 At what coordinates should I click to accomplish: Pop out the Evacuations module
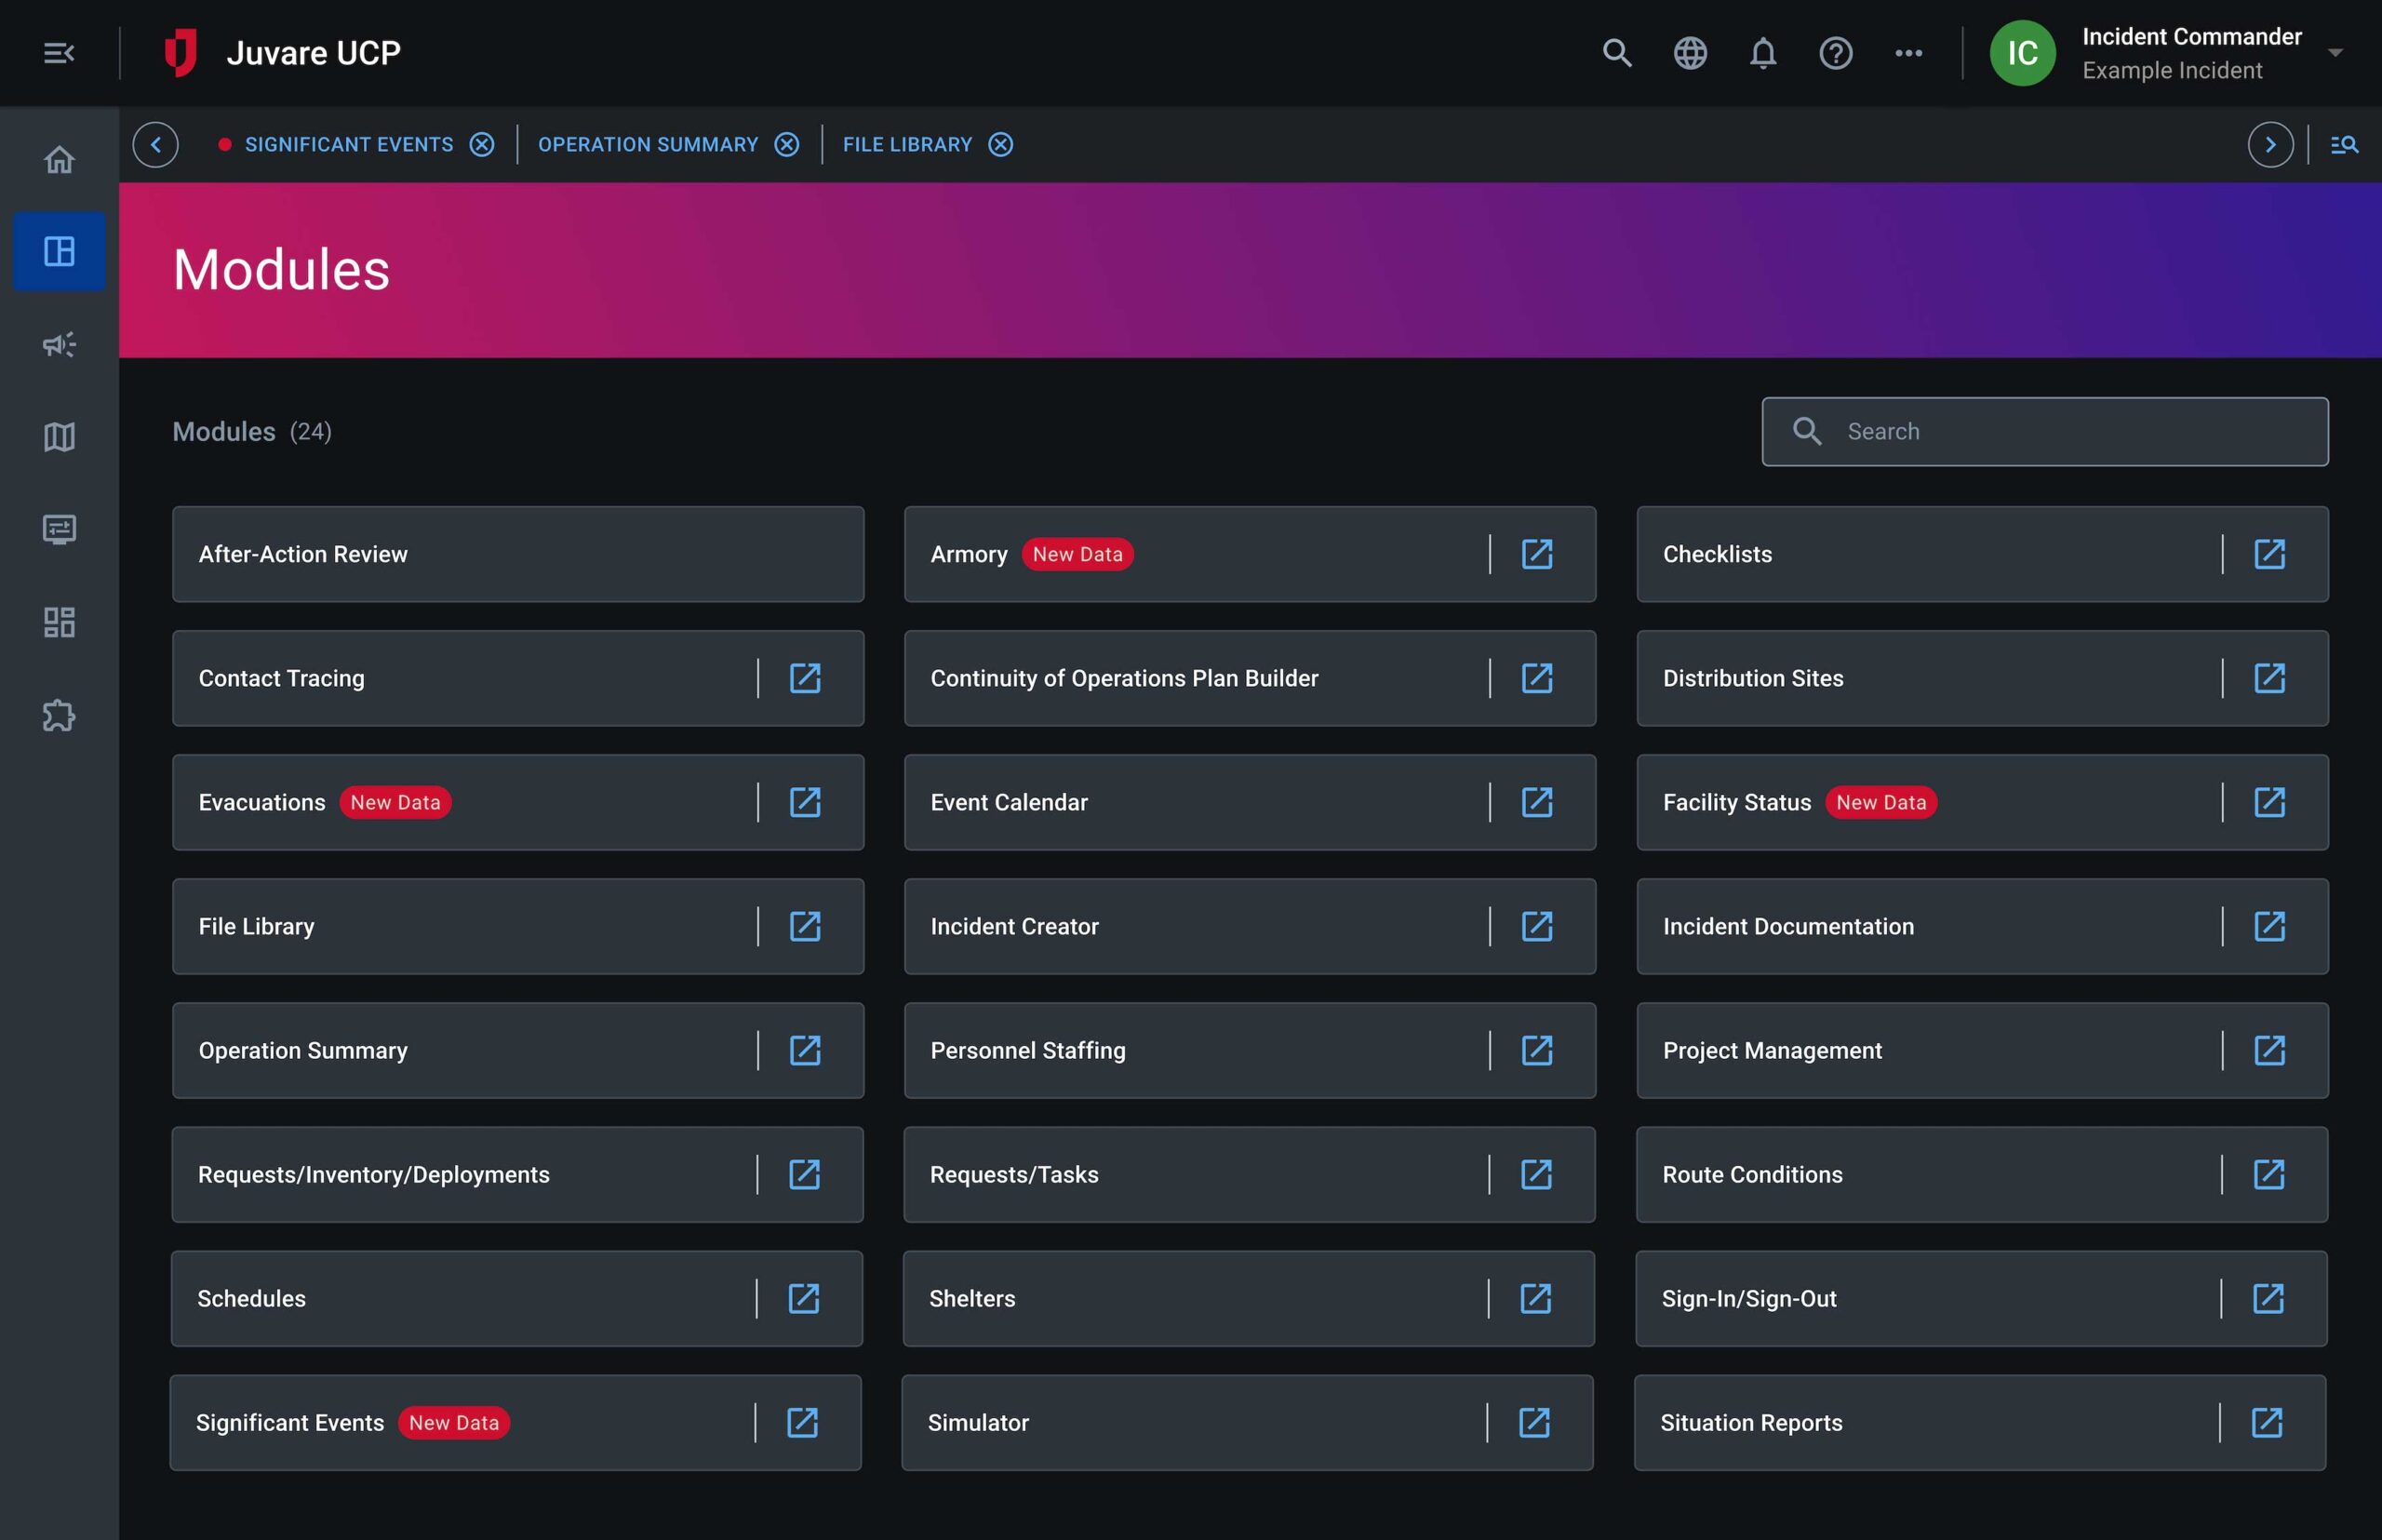[x=805, y=802]
